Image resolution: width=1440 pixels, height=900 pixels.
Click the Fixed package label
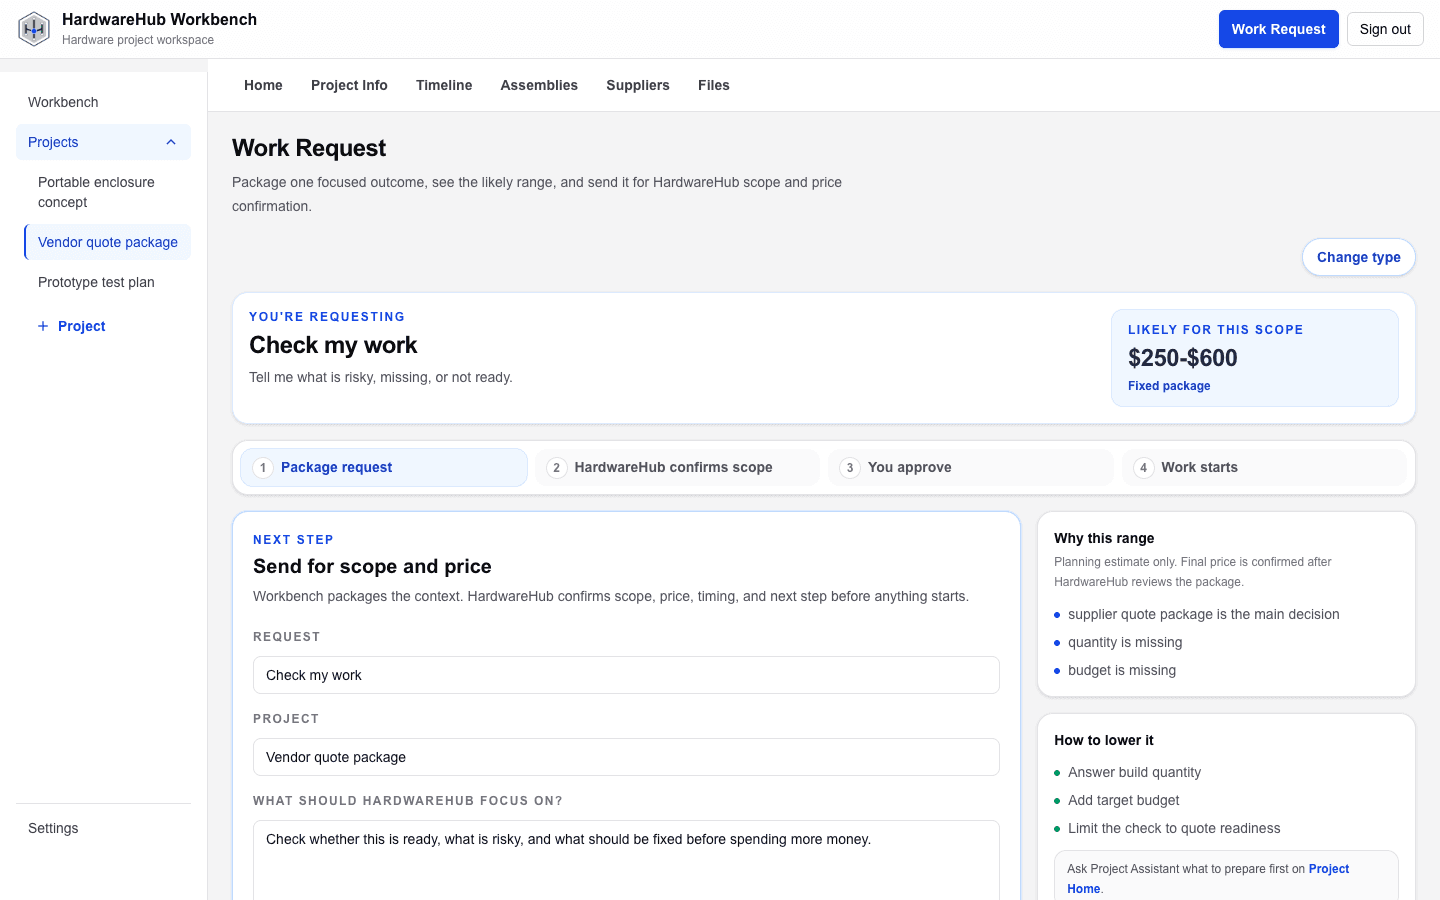(x=1169, y=386)
